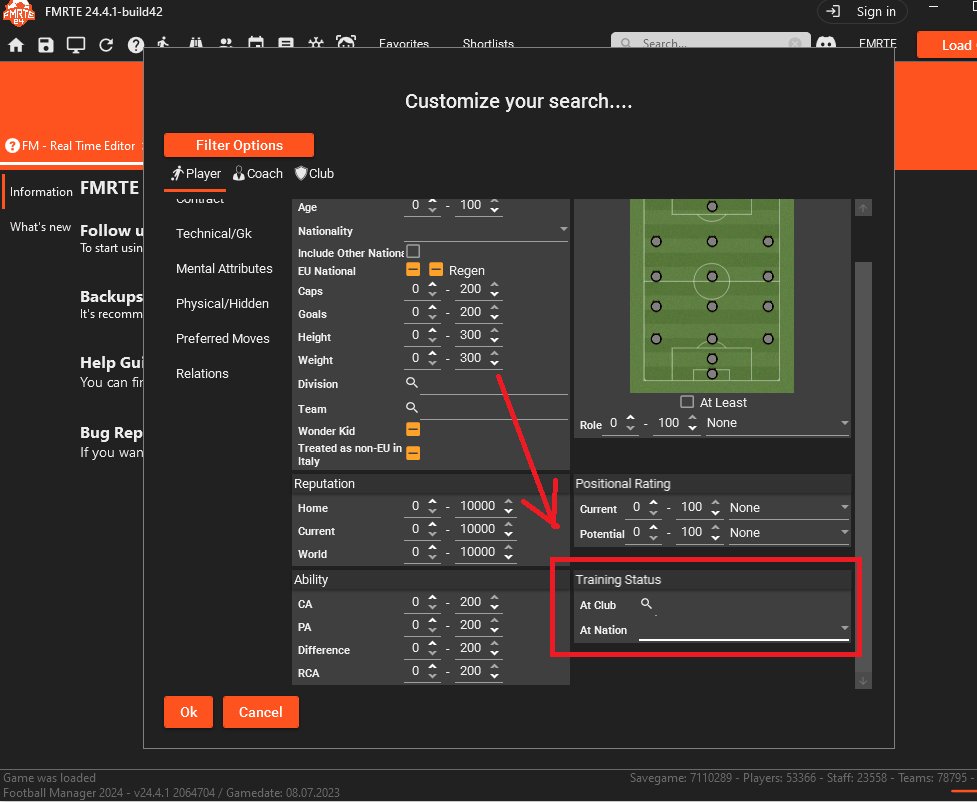The width and height of the screenshot is (977, 802).
Task: Click the Discord icon in top bar
Action: click(826, 45)
